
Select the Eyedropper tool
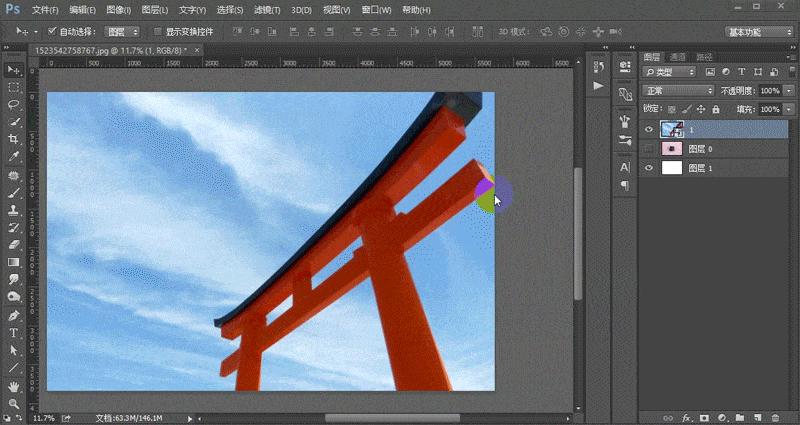[x=14, y=157]
